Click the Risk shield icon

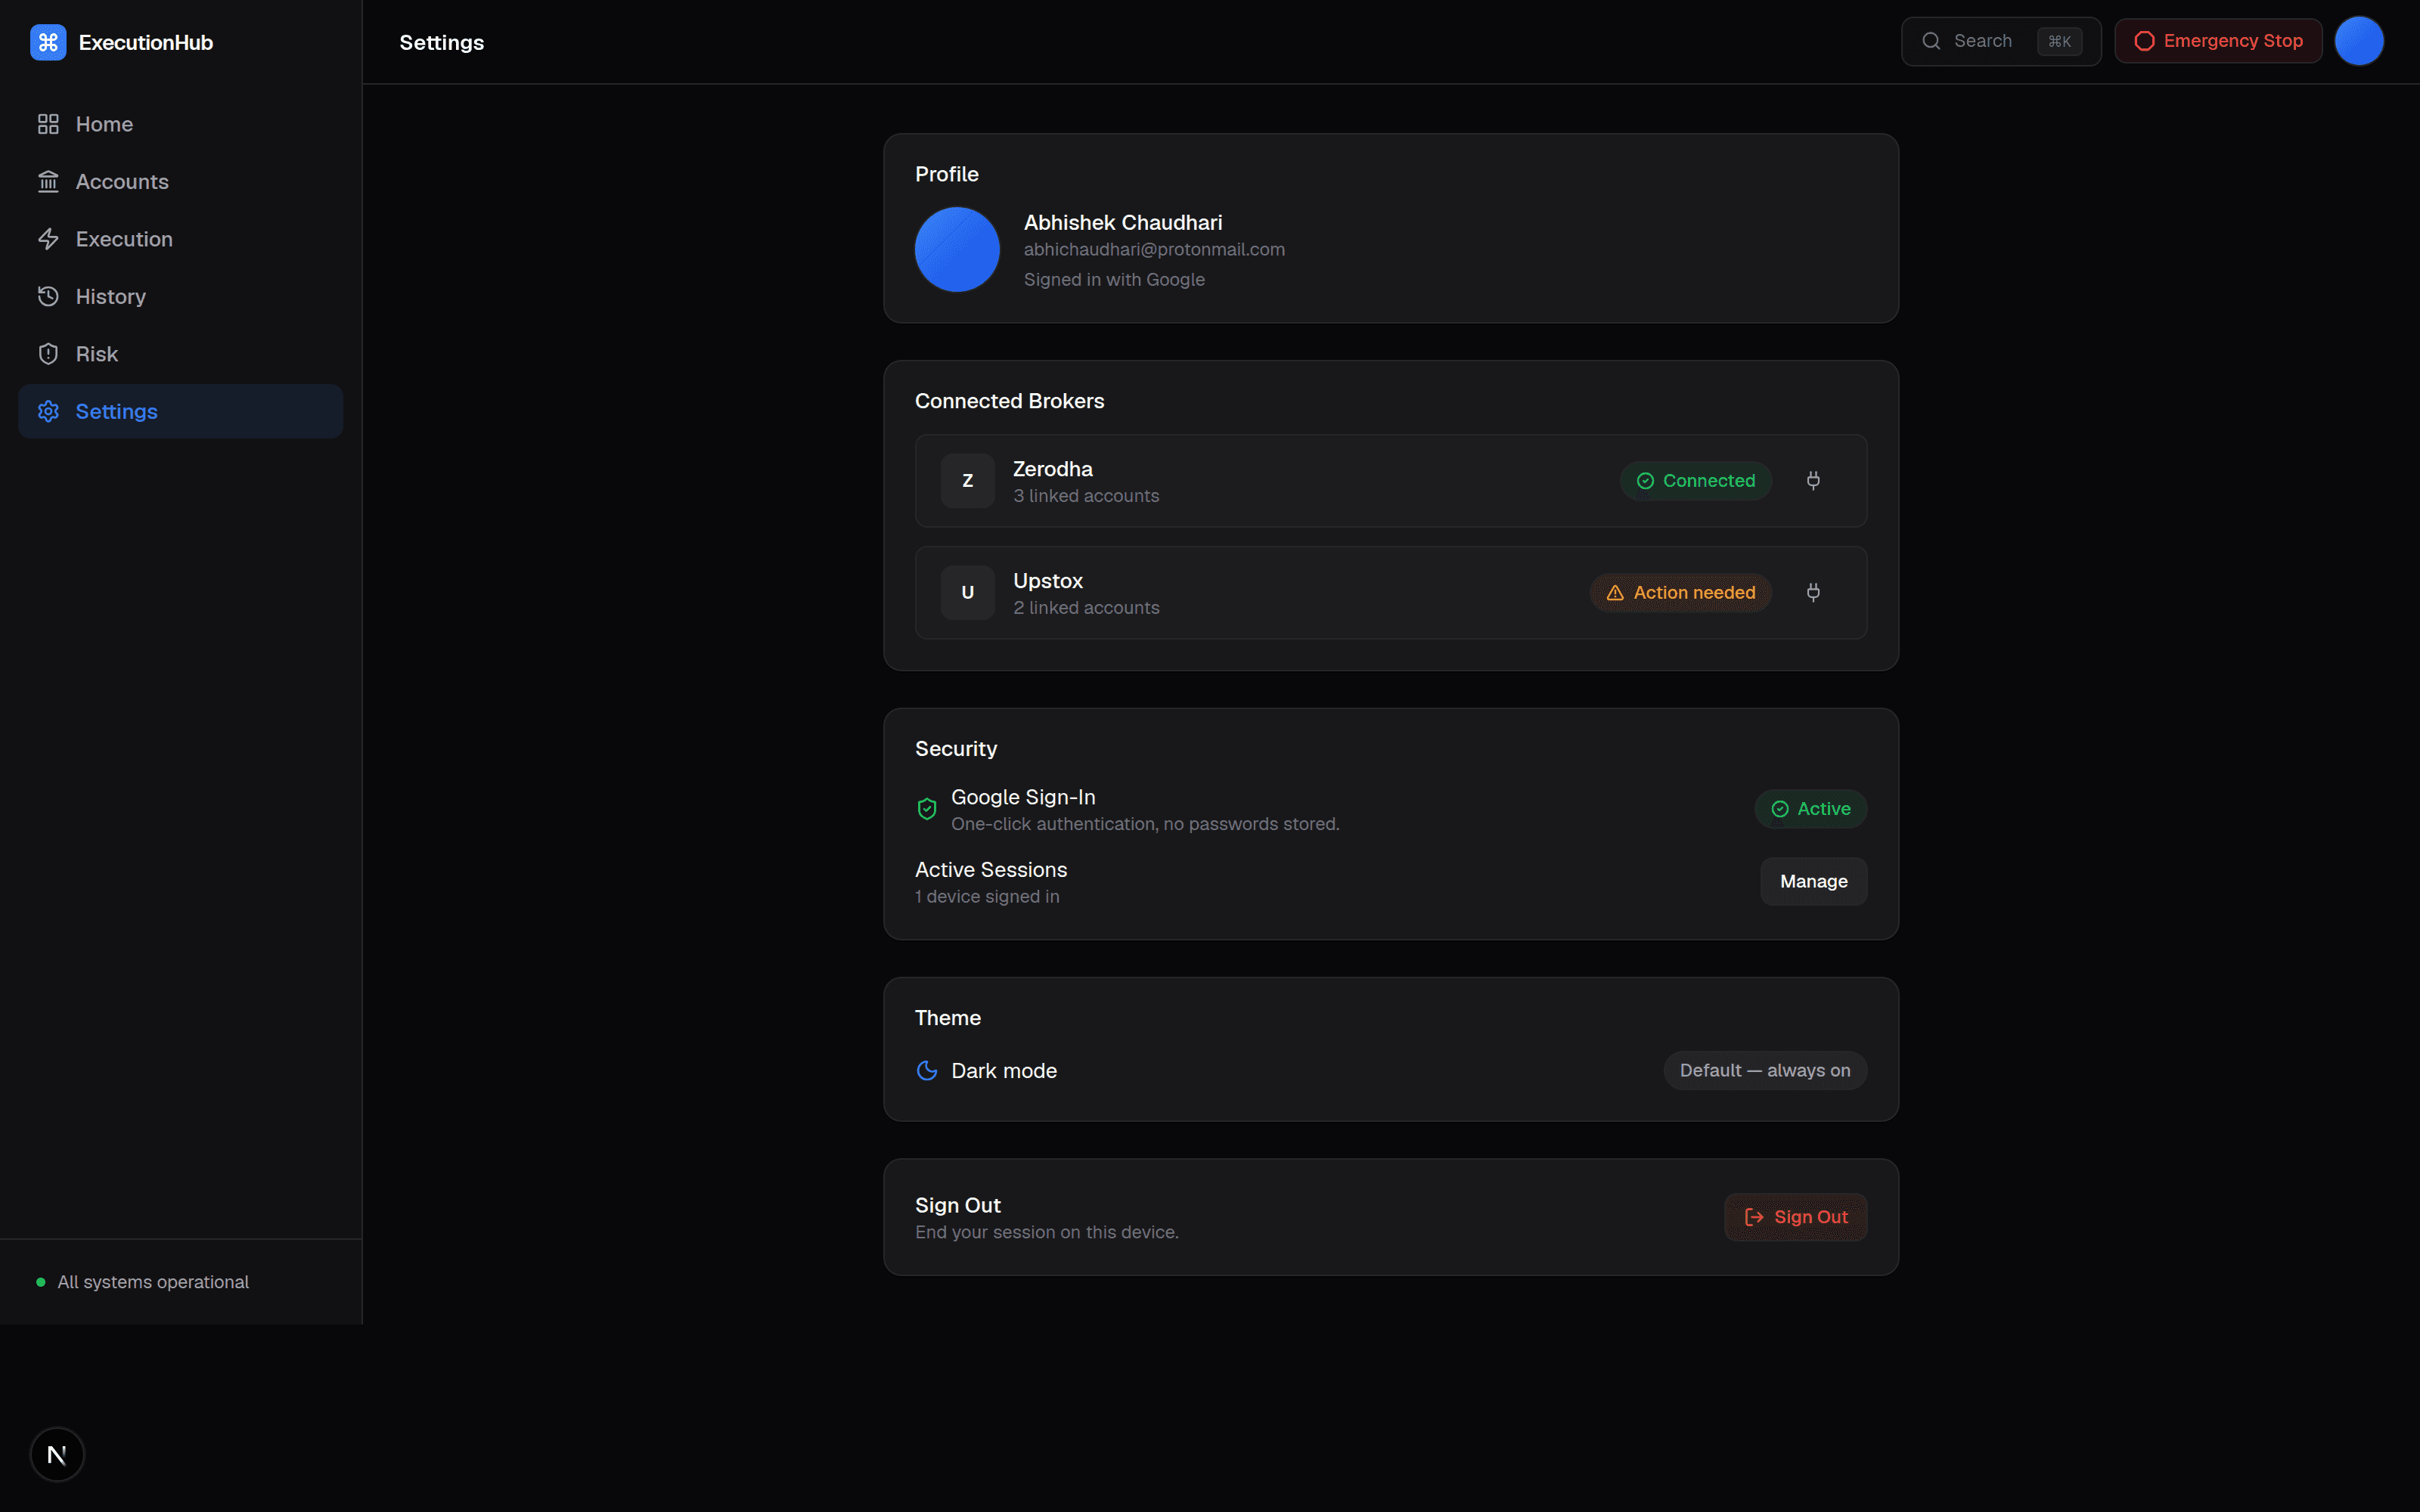[x=48, y=354]
